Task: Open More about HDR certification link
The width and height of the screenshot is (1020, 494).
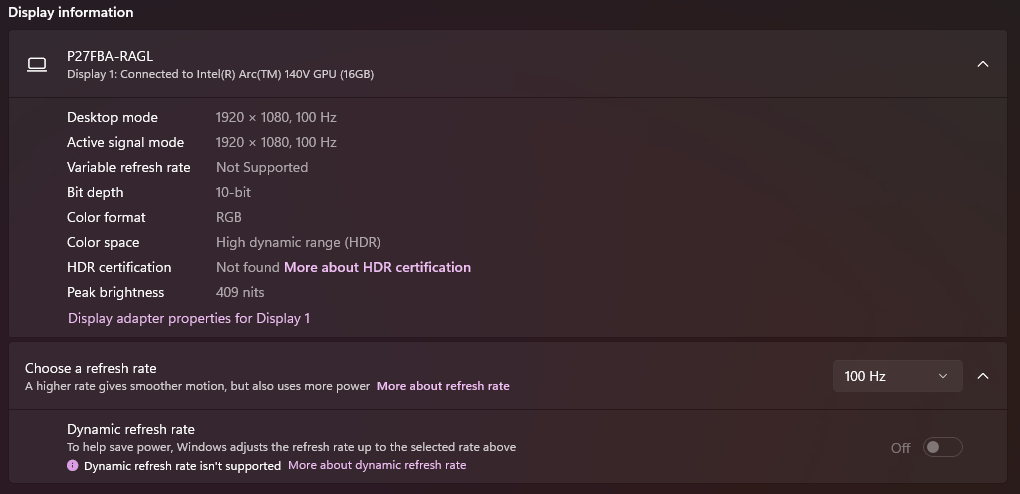Action: click(x=377, y=267)
